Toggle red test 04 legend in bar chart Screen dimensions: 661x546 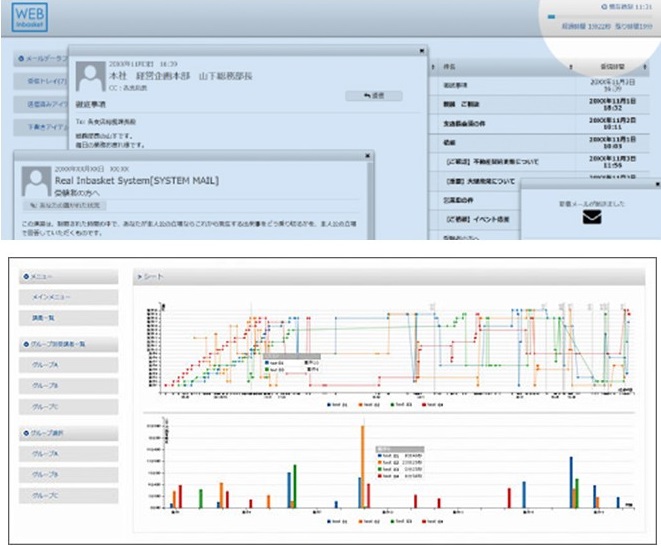coord(433,522)
